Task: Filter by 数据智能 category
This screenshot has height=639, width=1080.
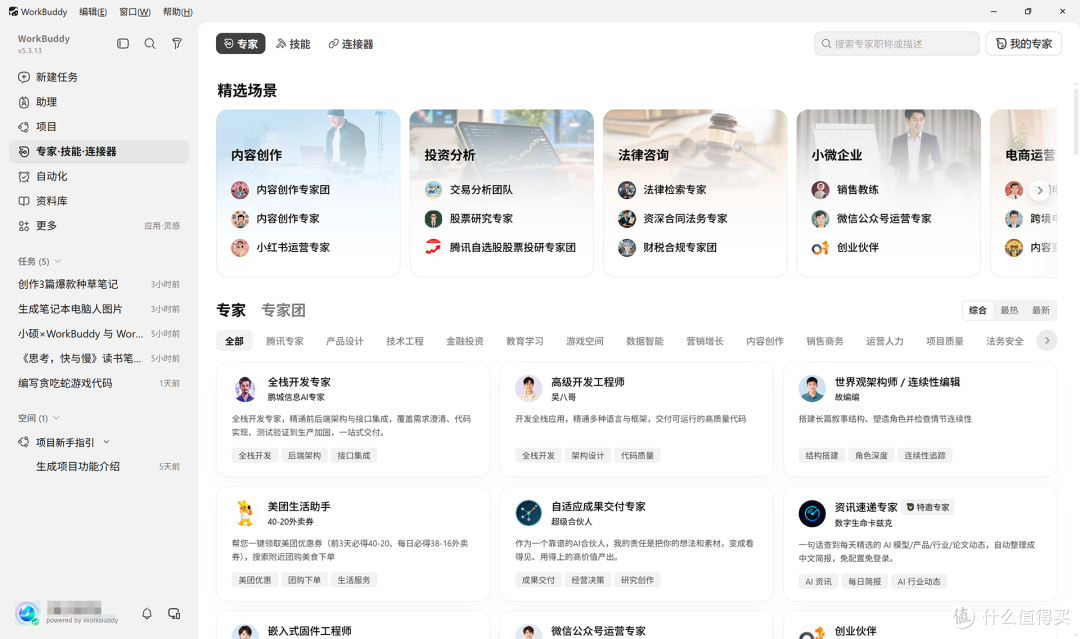Action: tap(645, 341)
